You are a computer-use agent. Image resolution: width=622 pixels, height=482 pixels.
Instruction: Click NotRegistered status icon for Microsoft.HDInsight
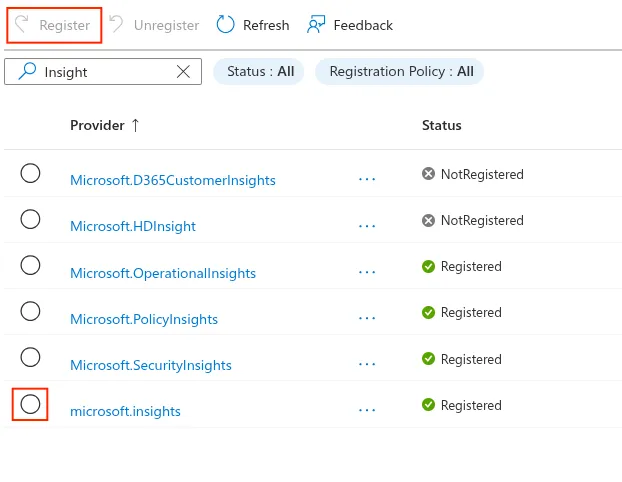point(428,220)
